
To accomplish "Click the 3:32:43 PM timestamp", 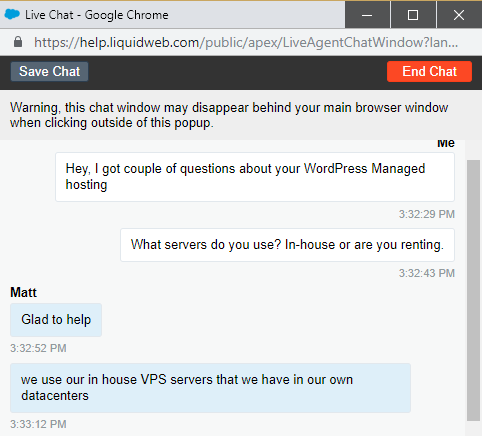I will click(x=427, y=273).
